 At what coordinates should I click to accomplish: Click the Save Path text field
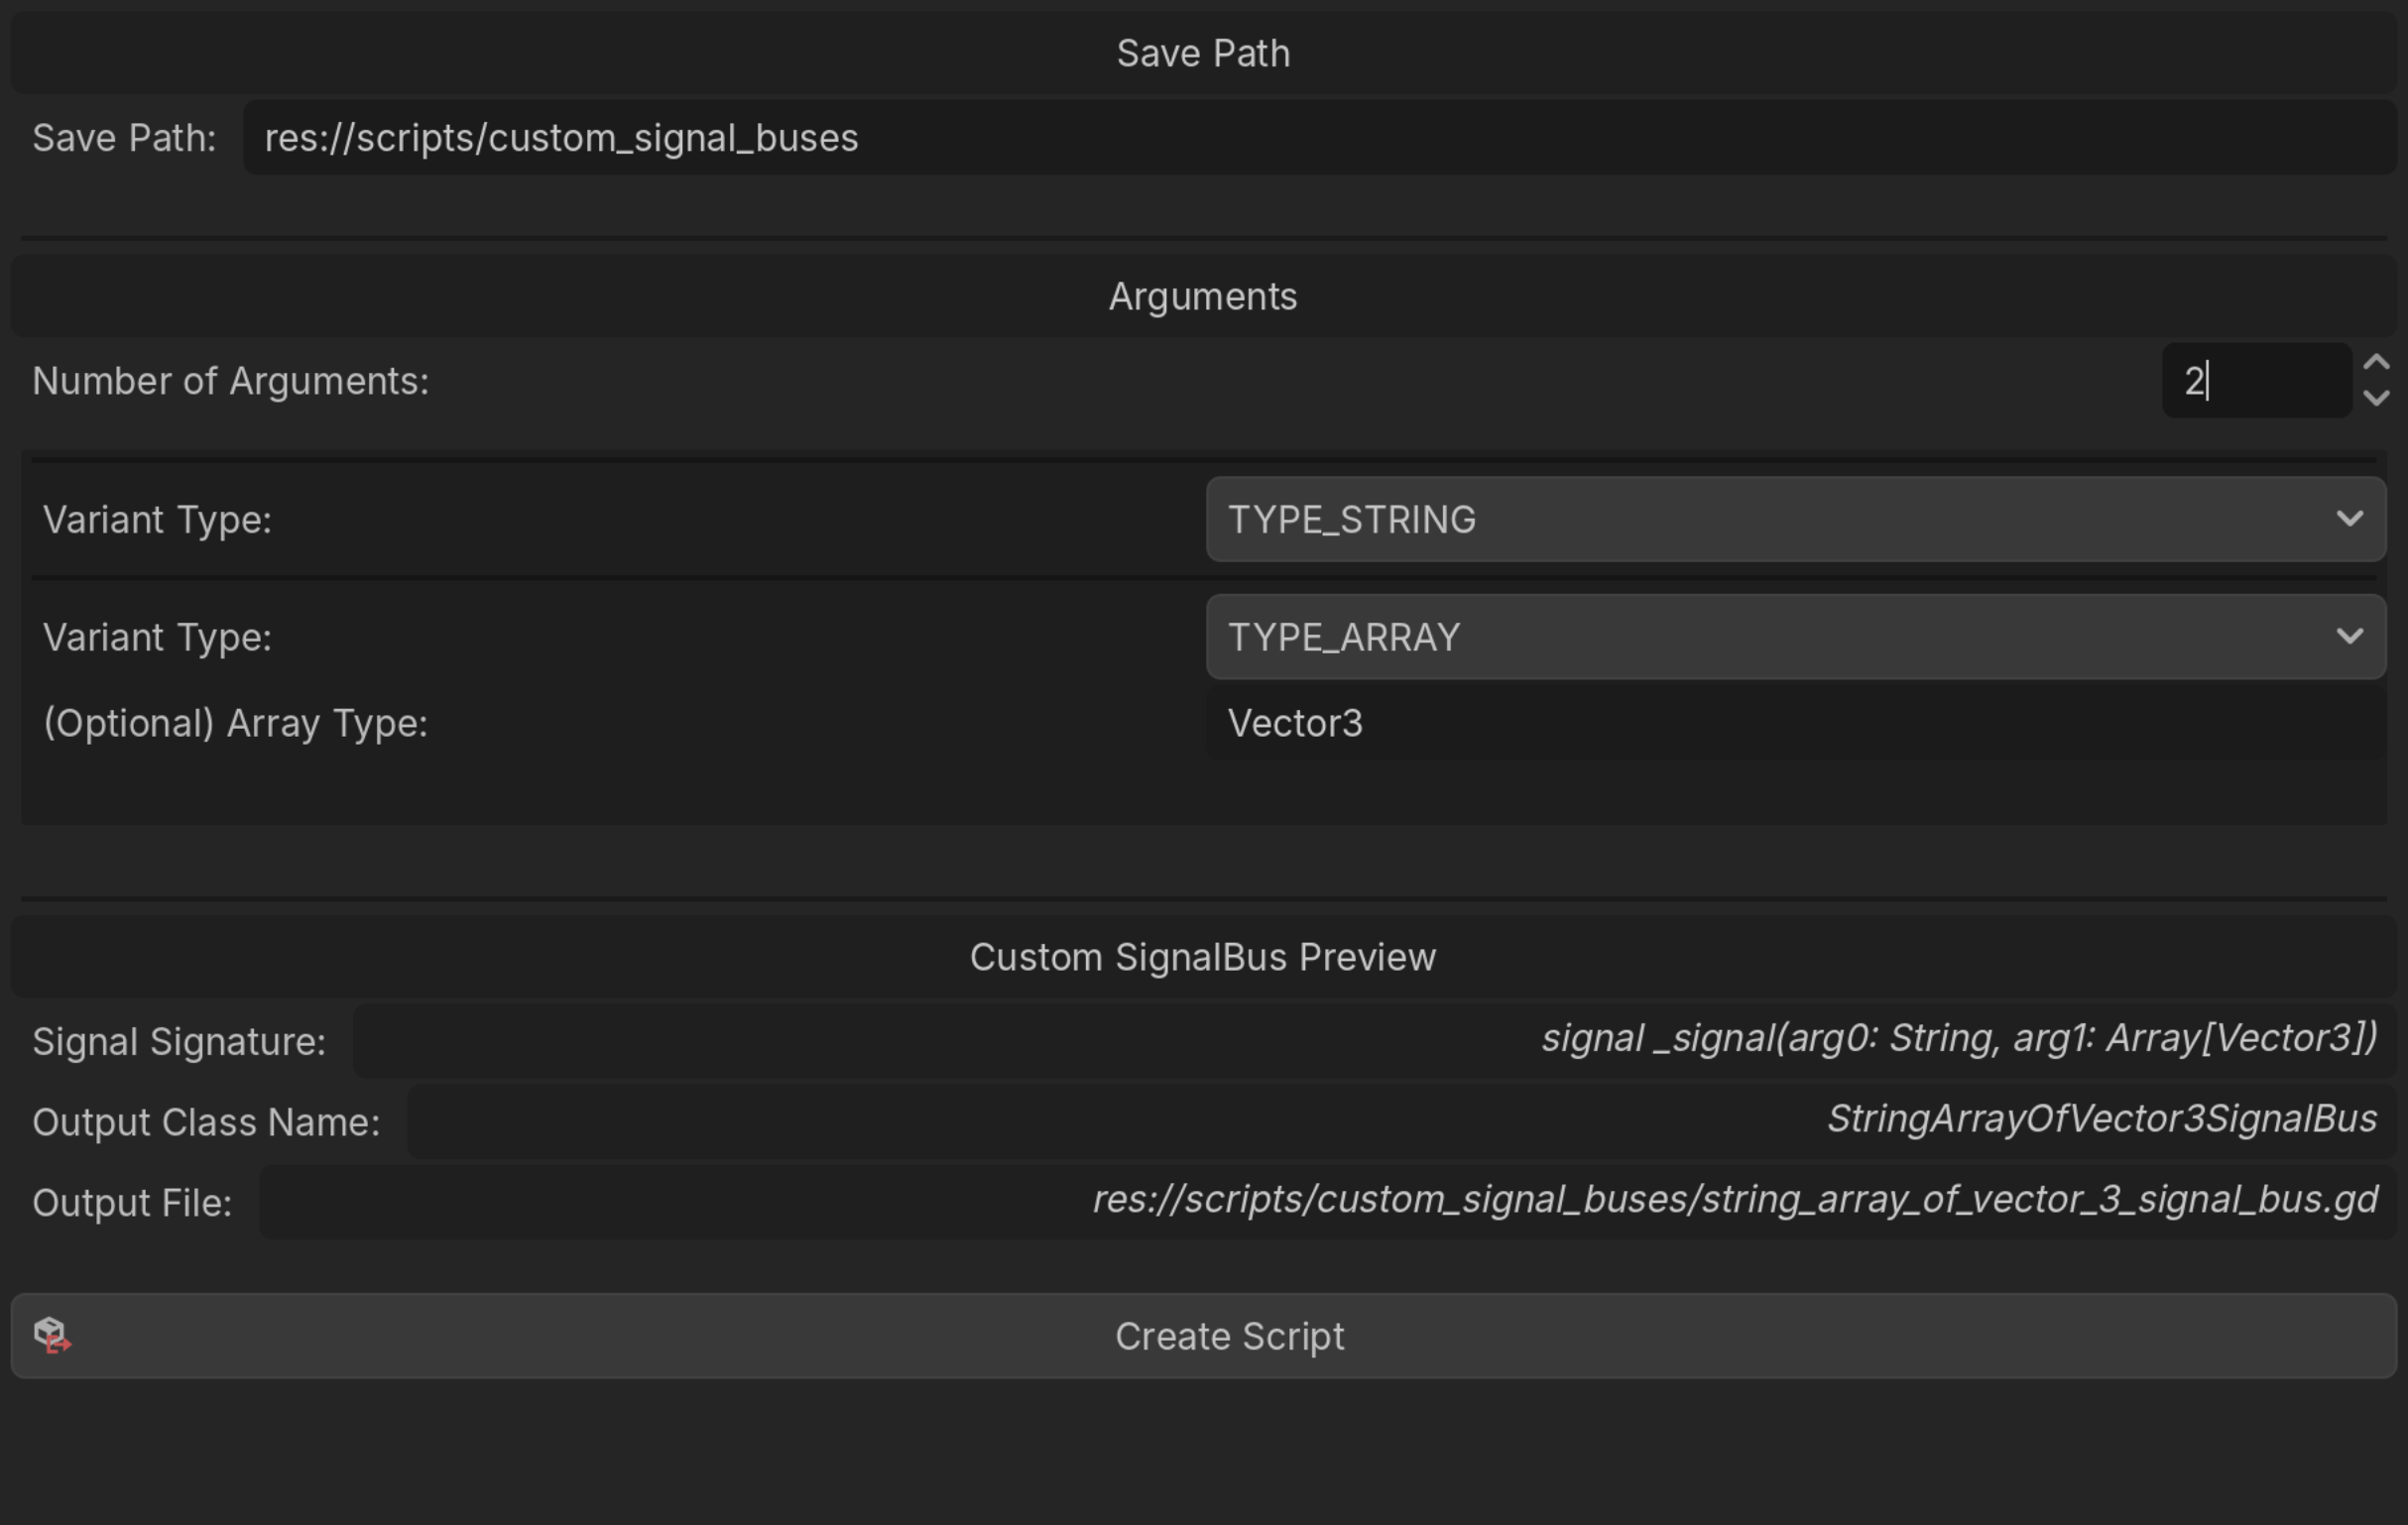tap(1318, 138)
